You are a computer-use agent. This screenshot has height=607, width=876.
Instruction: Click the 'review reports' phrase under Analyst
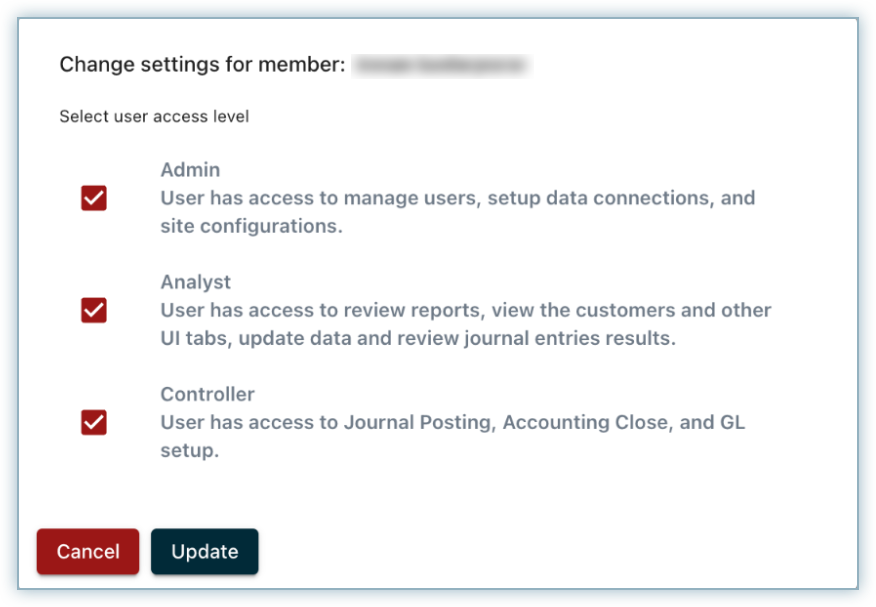(x=420, y=310)
